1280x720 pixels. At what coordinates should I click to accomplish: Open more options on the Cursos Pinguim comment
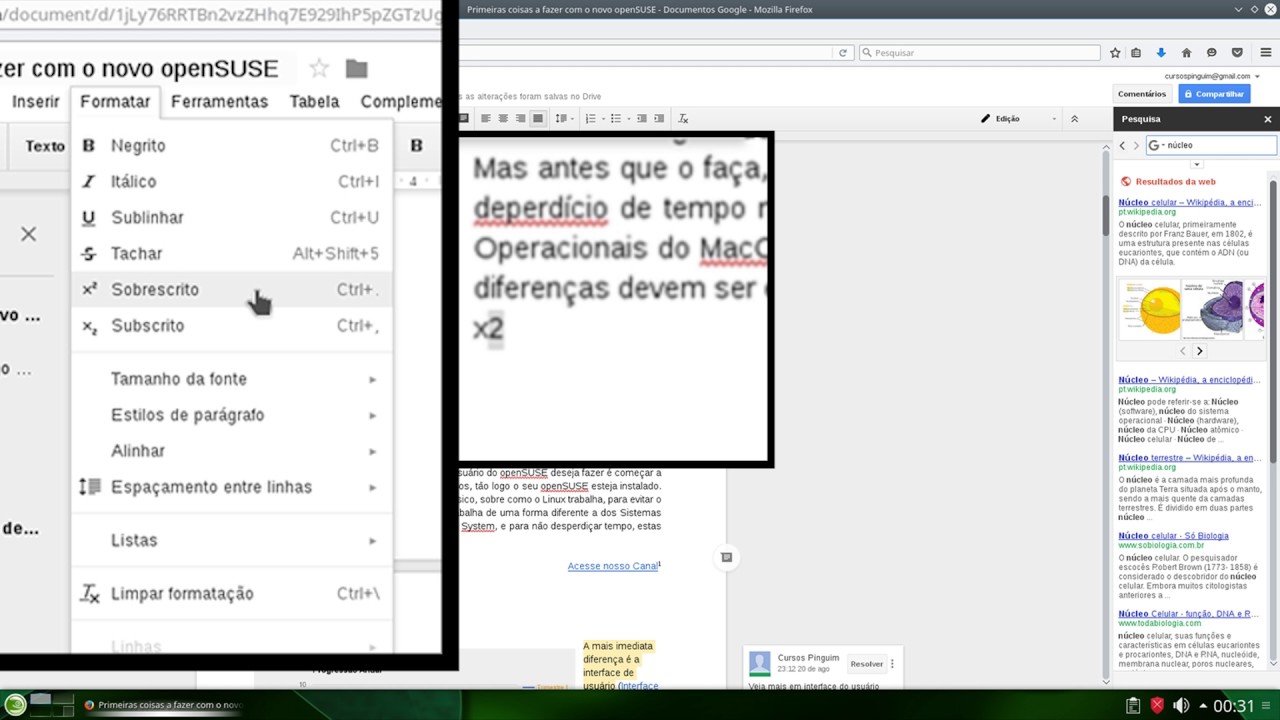[892, 664]
